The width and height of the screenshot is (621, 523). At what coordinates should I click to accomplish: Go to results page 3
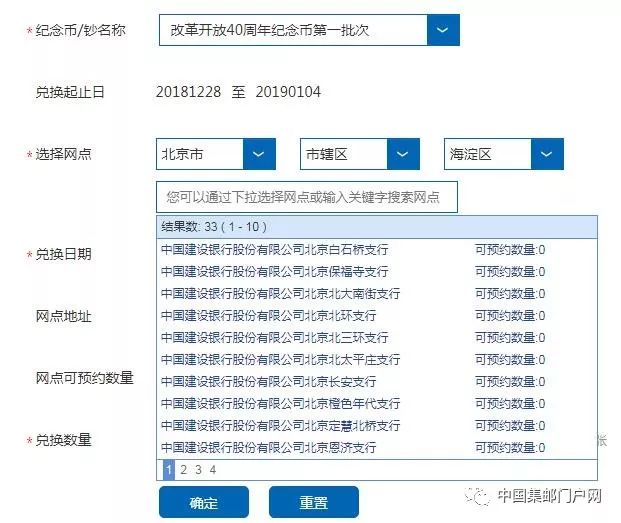[198, 470]
